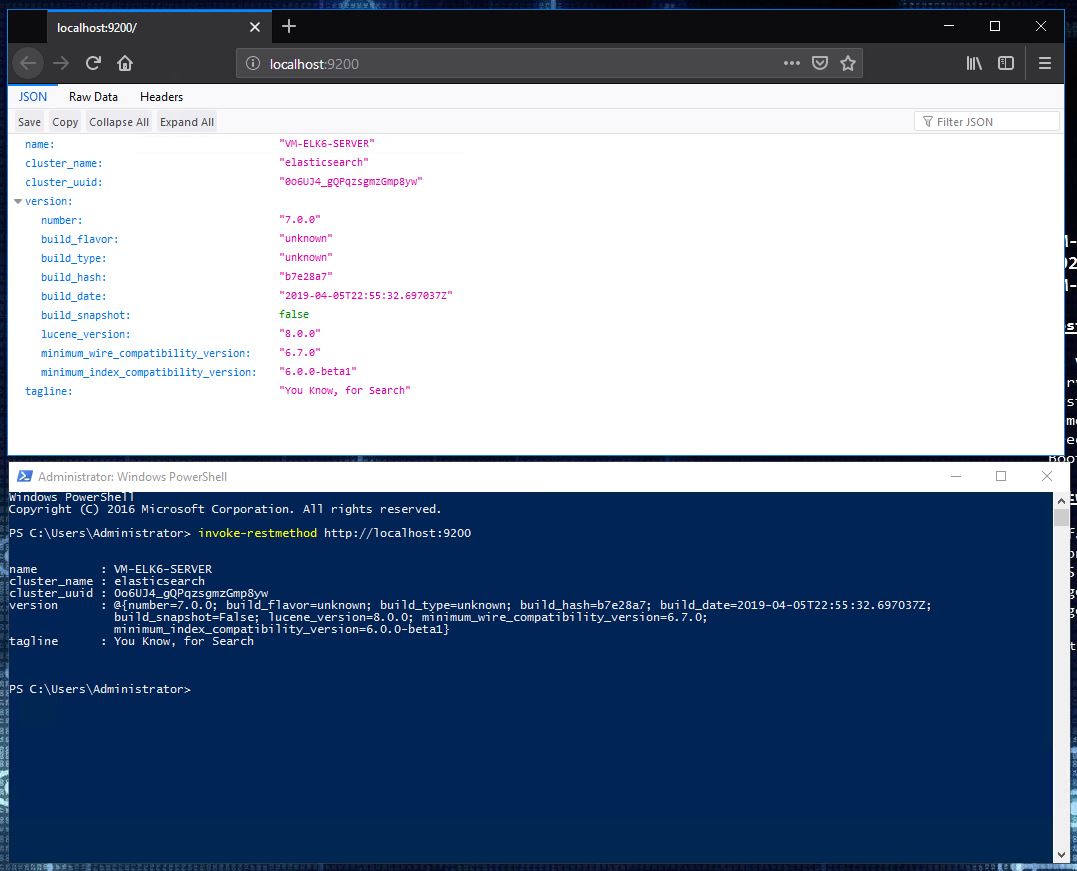Click Collapse All button
This screenshot has height=871, width=1077.
[119, 122]
